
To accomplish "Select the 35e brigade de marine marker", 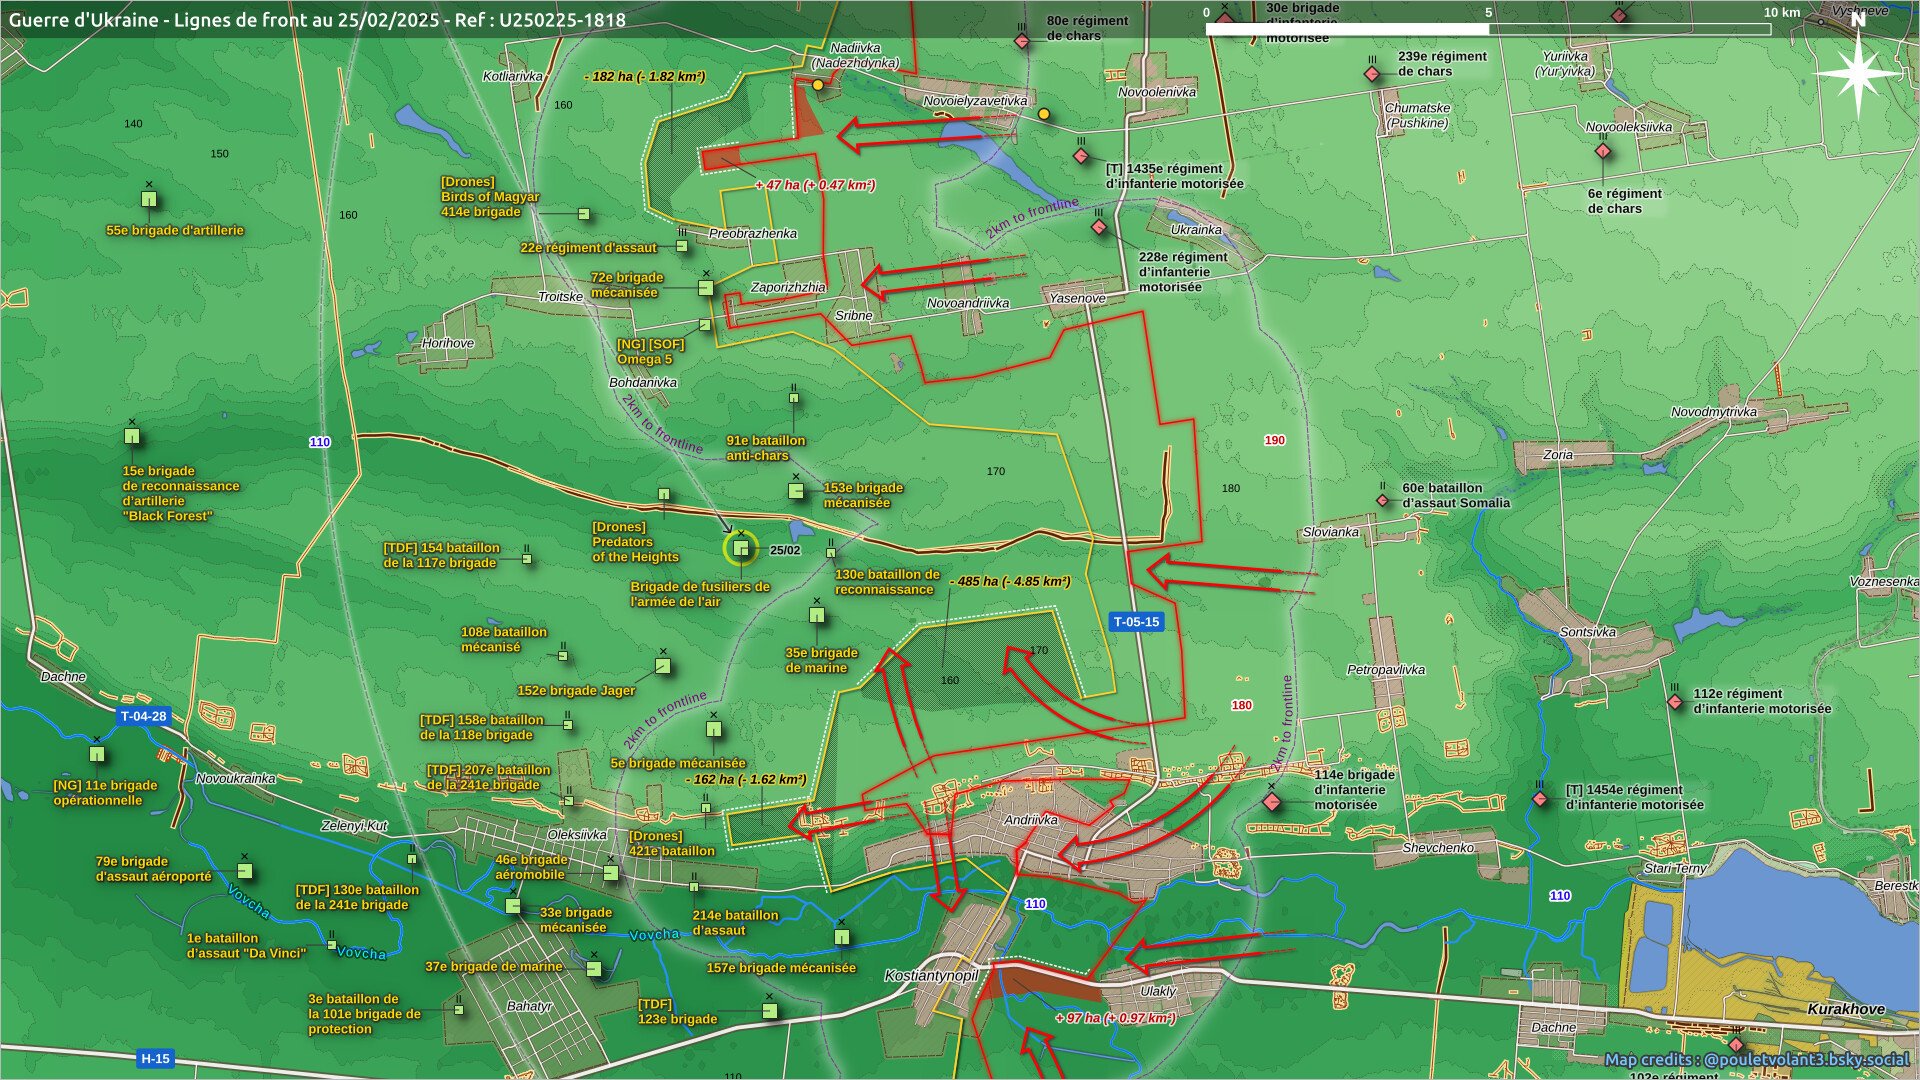I will coord(817,615).
